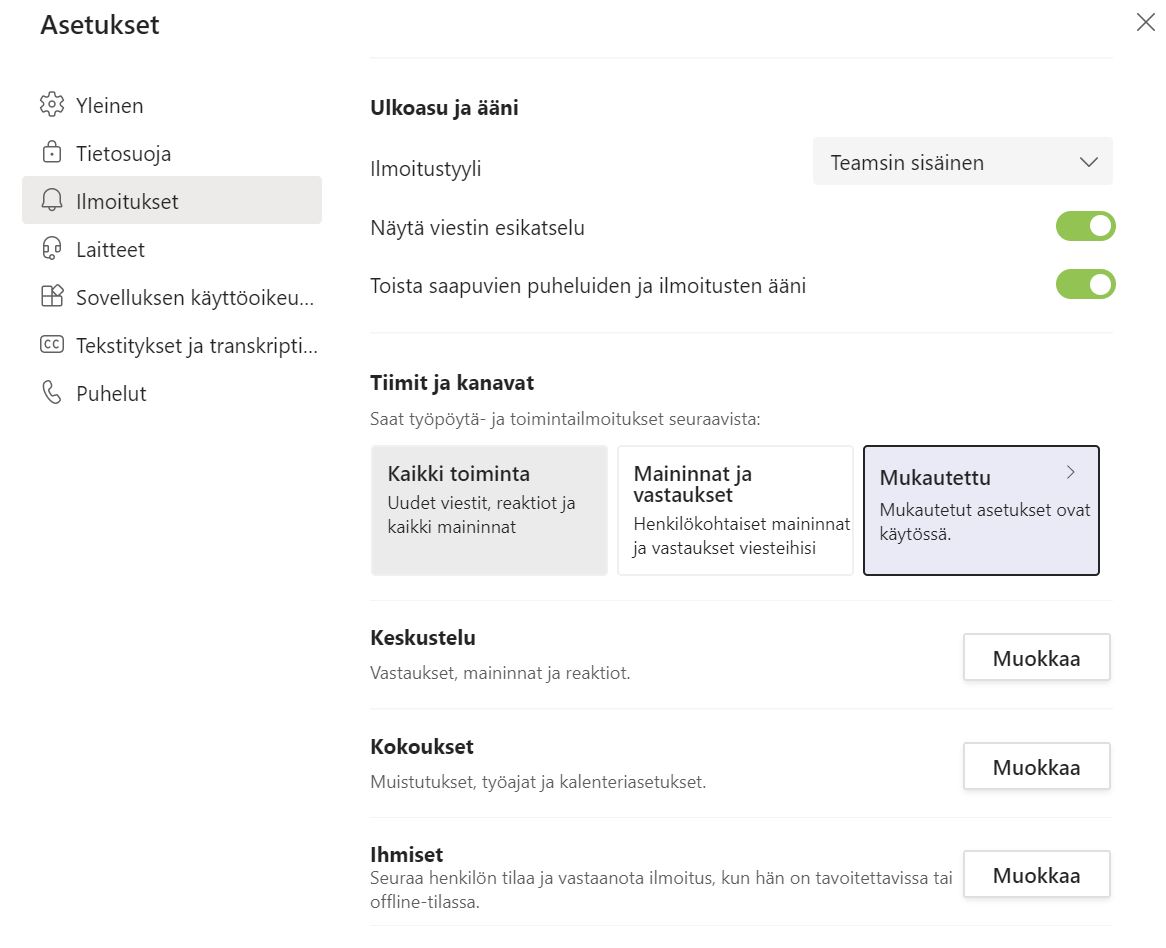Click the dropdown chevron arrow beside Teamsin sisäinen
The width and height of the screenshot is (1166, 948).
(1088, 162)
